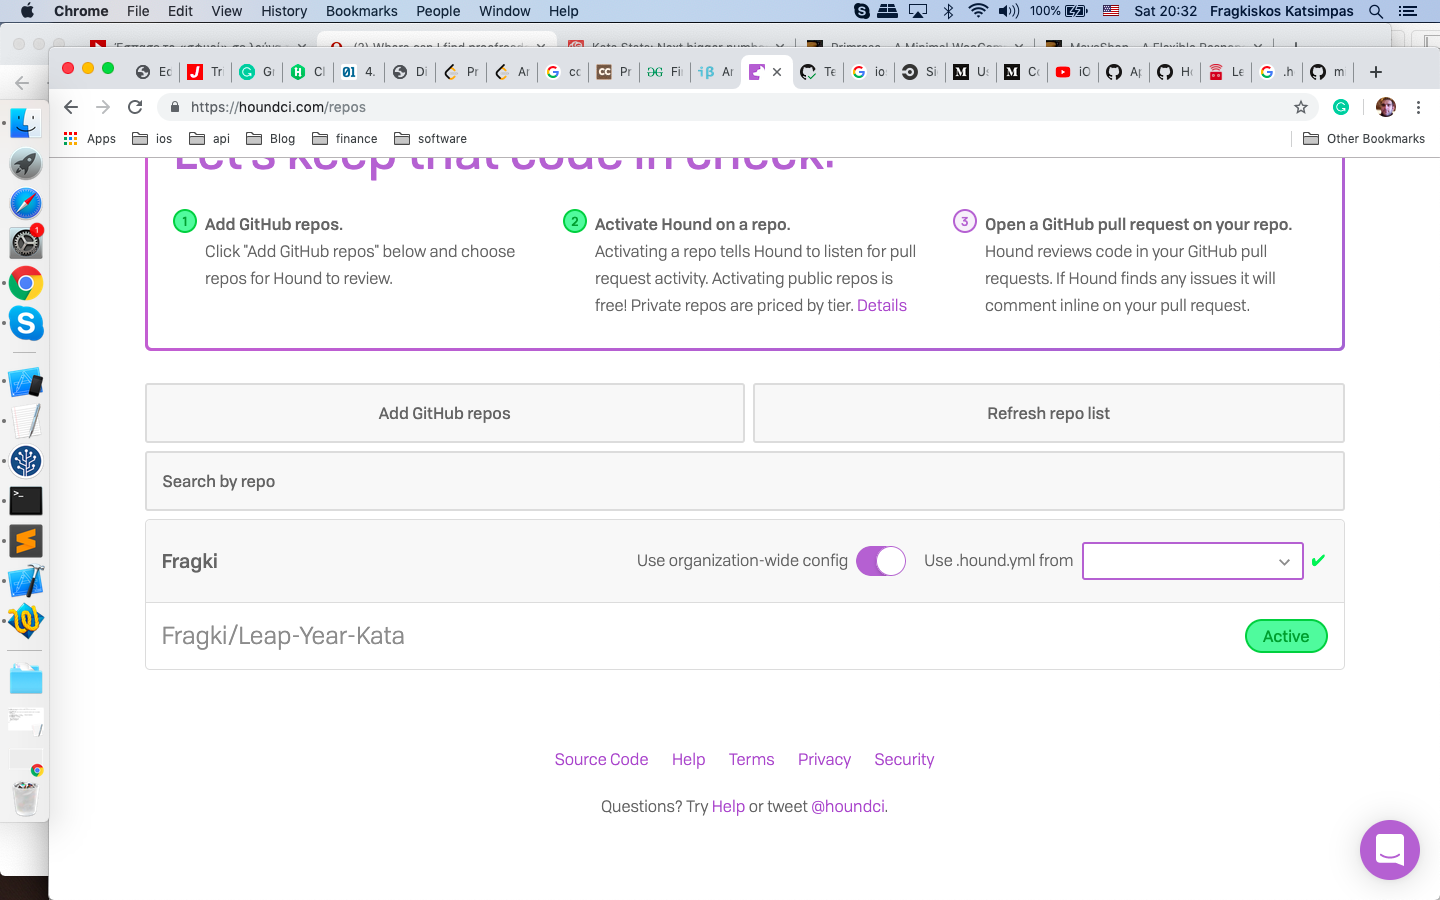Open the Privacy footer link
The width and height of the screenshot is (1440, 900).
click(825, 760)
